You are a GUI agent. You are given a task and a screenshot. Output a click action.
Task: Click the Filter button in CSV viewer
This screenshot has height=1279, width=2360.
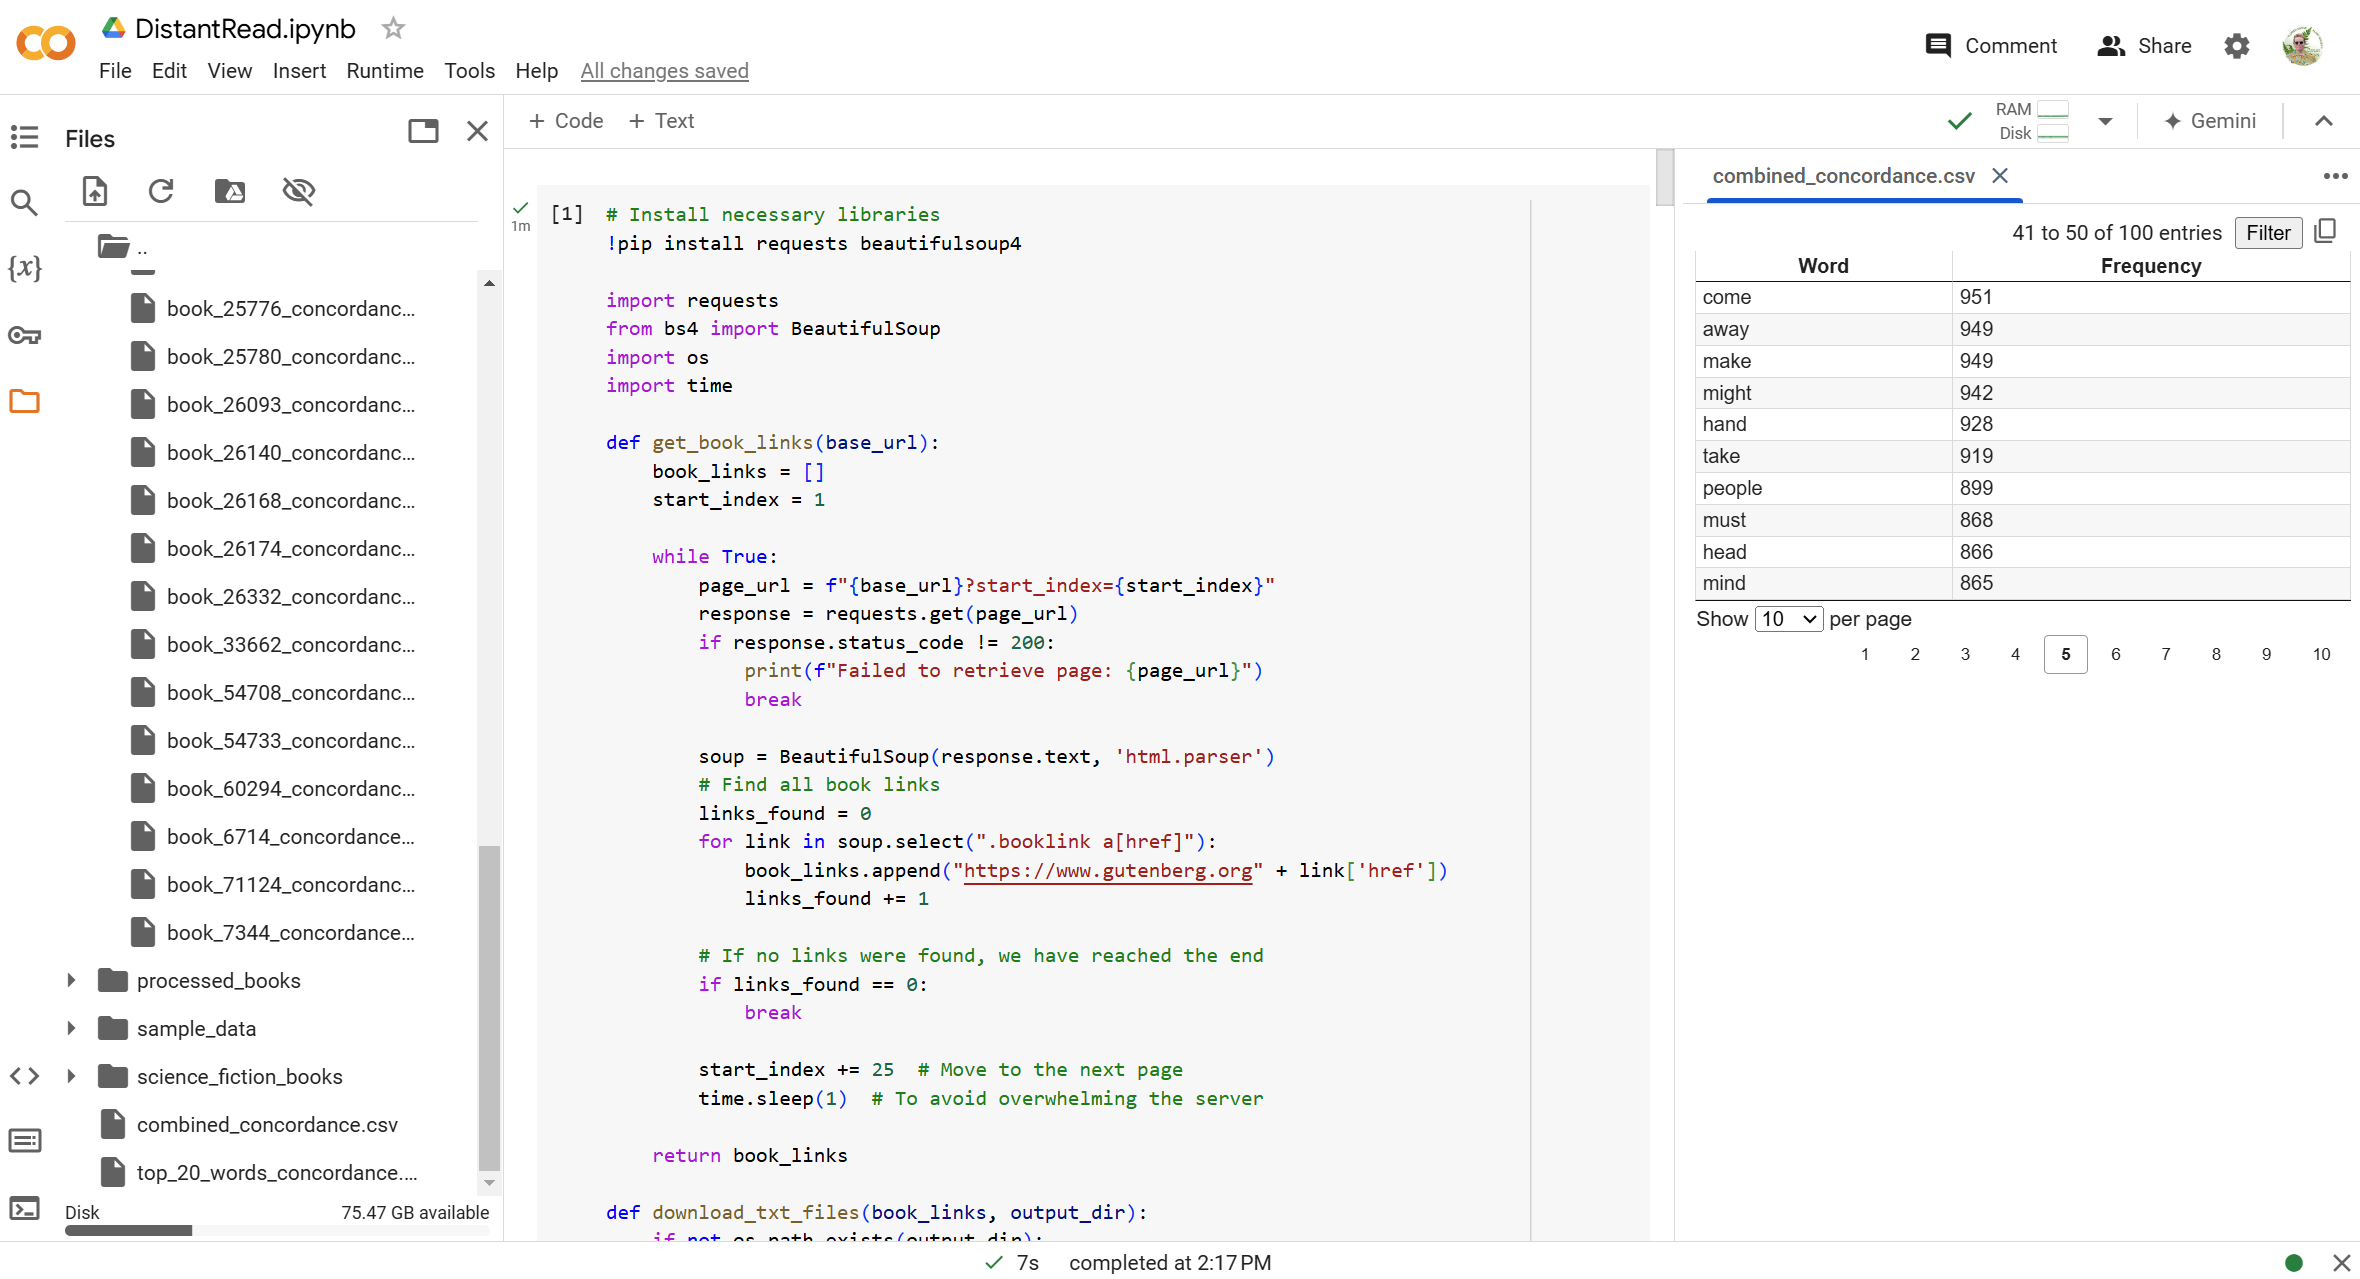2268,233
